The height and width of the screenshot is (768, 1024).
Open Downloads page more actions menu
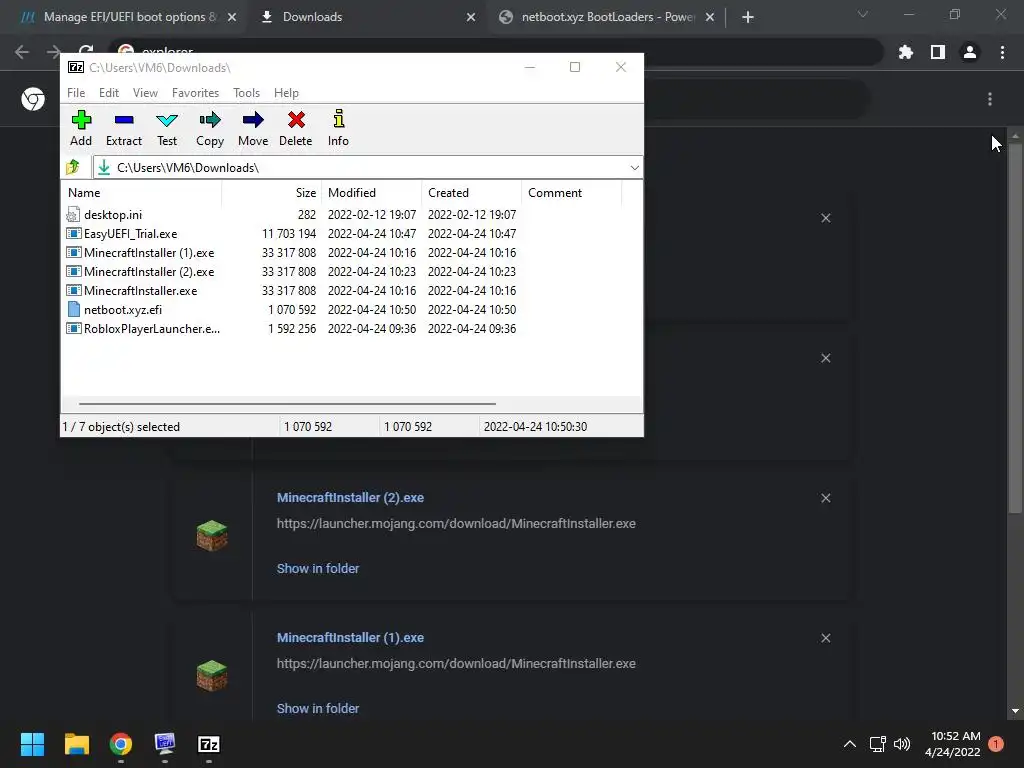pyautogui.click(x=990, y=99)
